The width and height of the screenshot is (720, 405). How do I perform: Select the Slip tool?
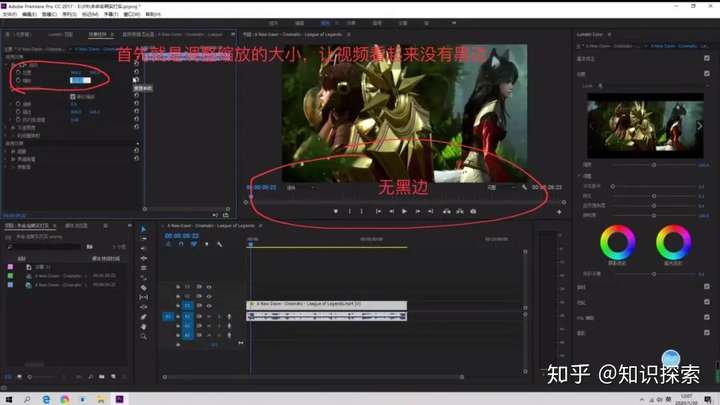143,297
